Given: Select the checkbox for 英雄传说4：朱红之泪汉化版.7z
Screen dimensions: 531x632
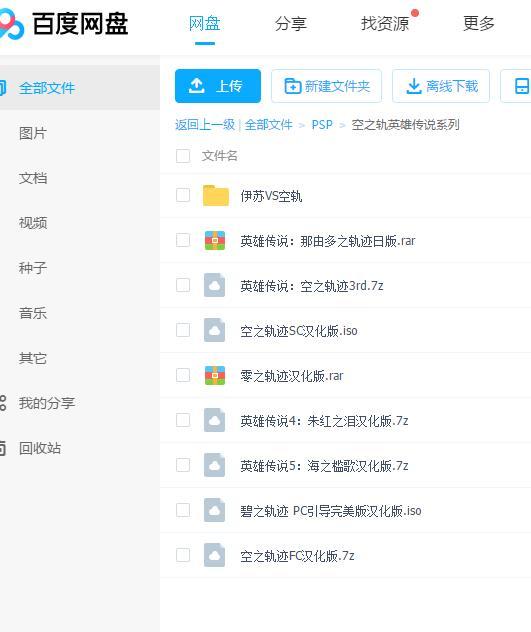Looking at the screenshot, I should 183,420.
